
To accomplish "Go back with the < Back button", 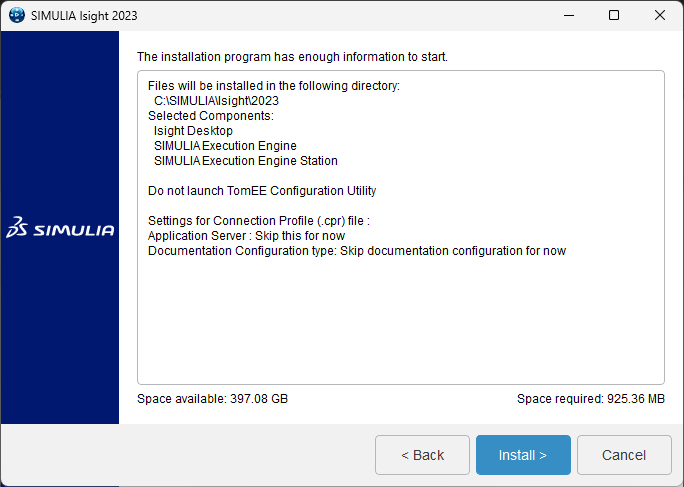I will (x=422, y=455).
